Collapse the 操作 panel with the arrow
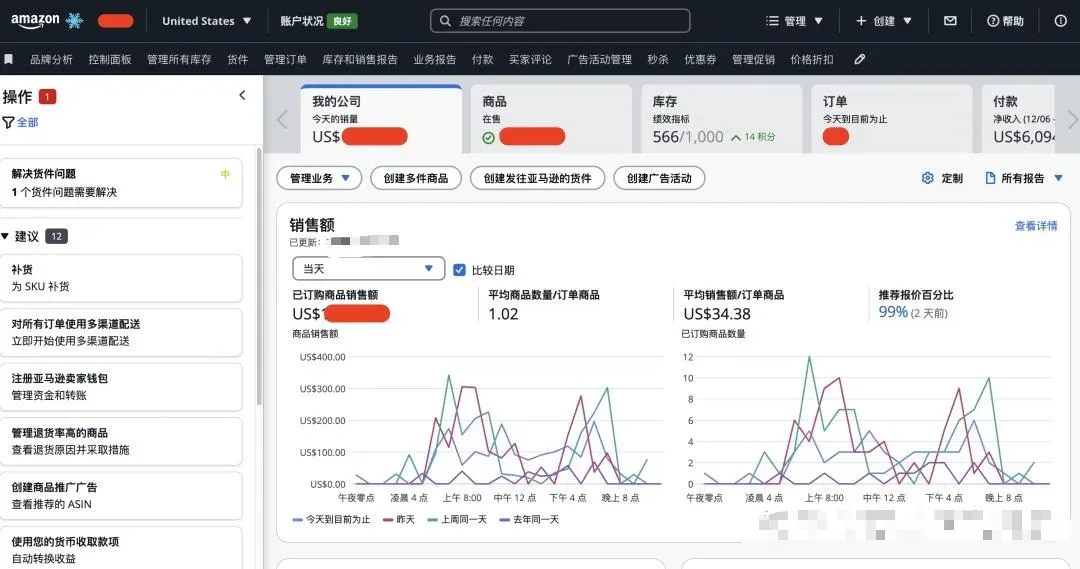 [242, 95]
